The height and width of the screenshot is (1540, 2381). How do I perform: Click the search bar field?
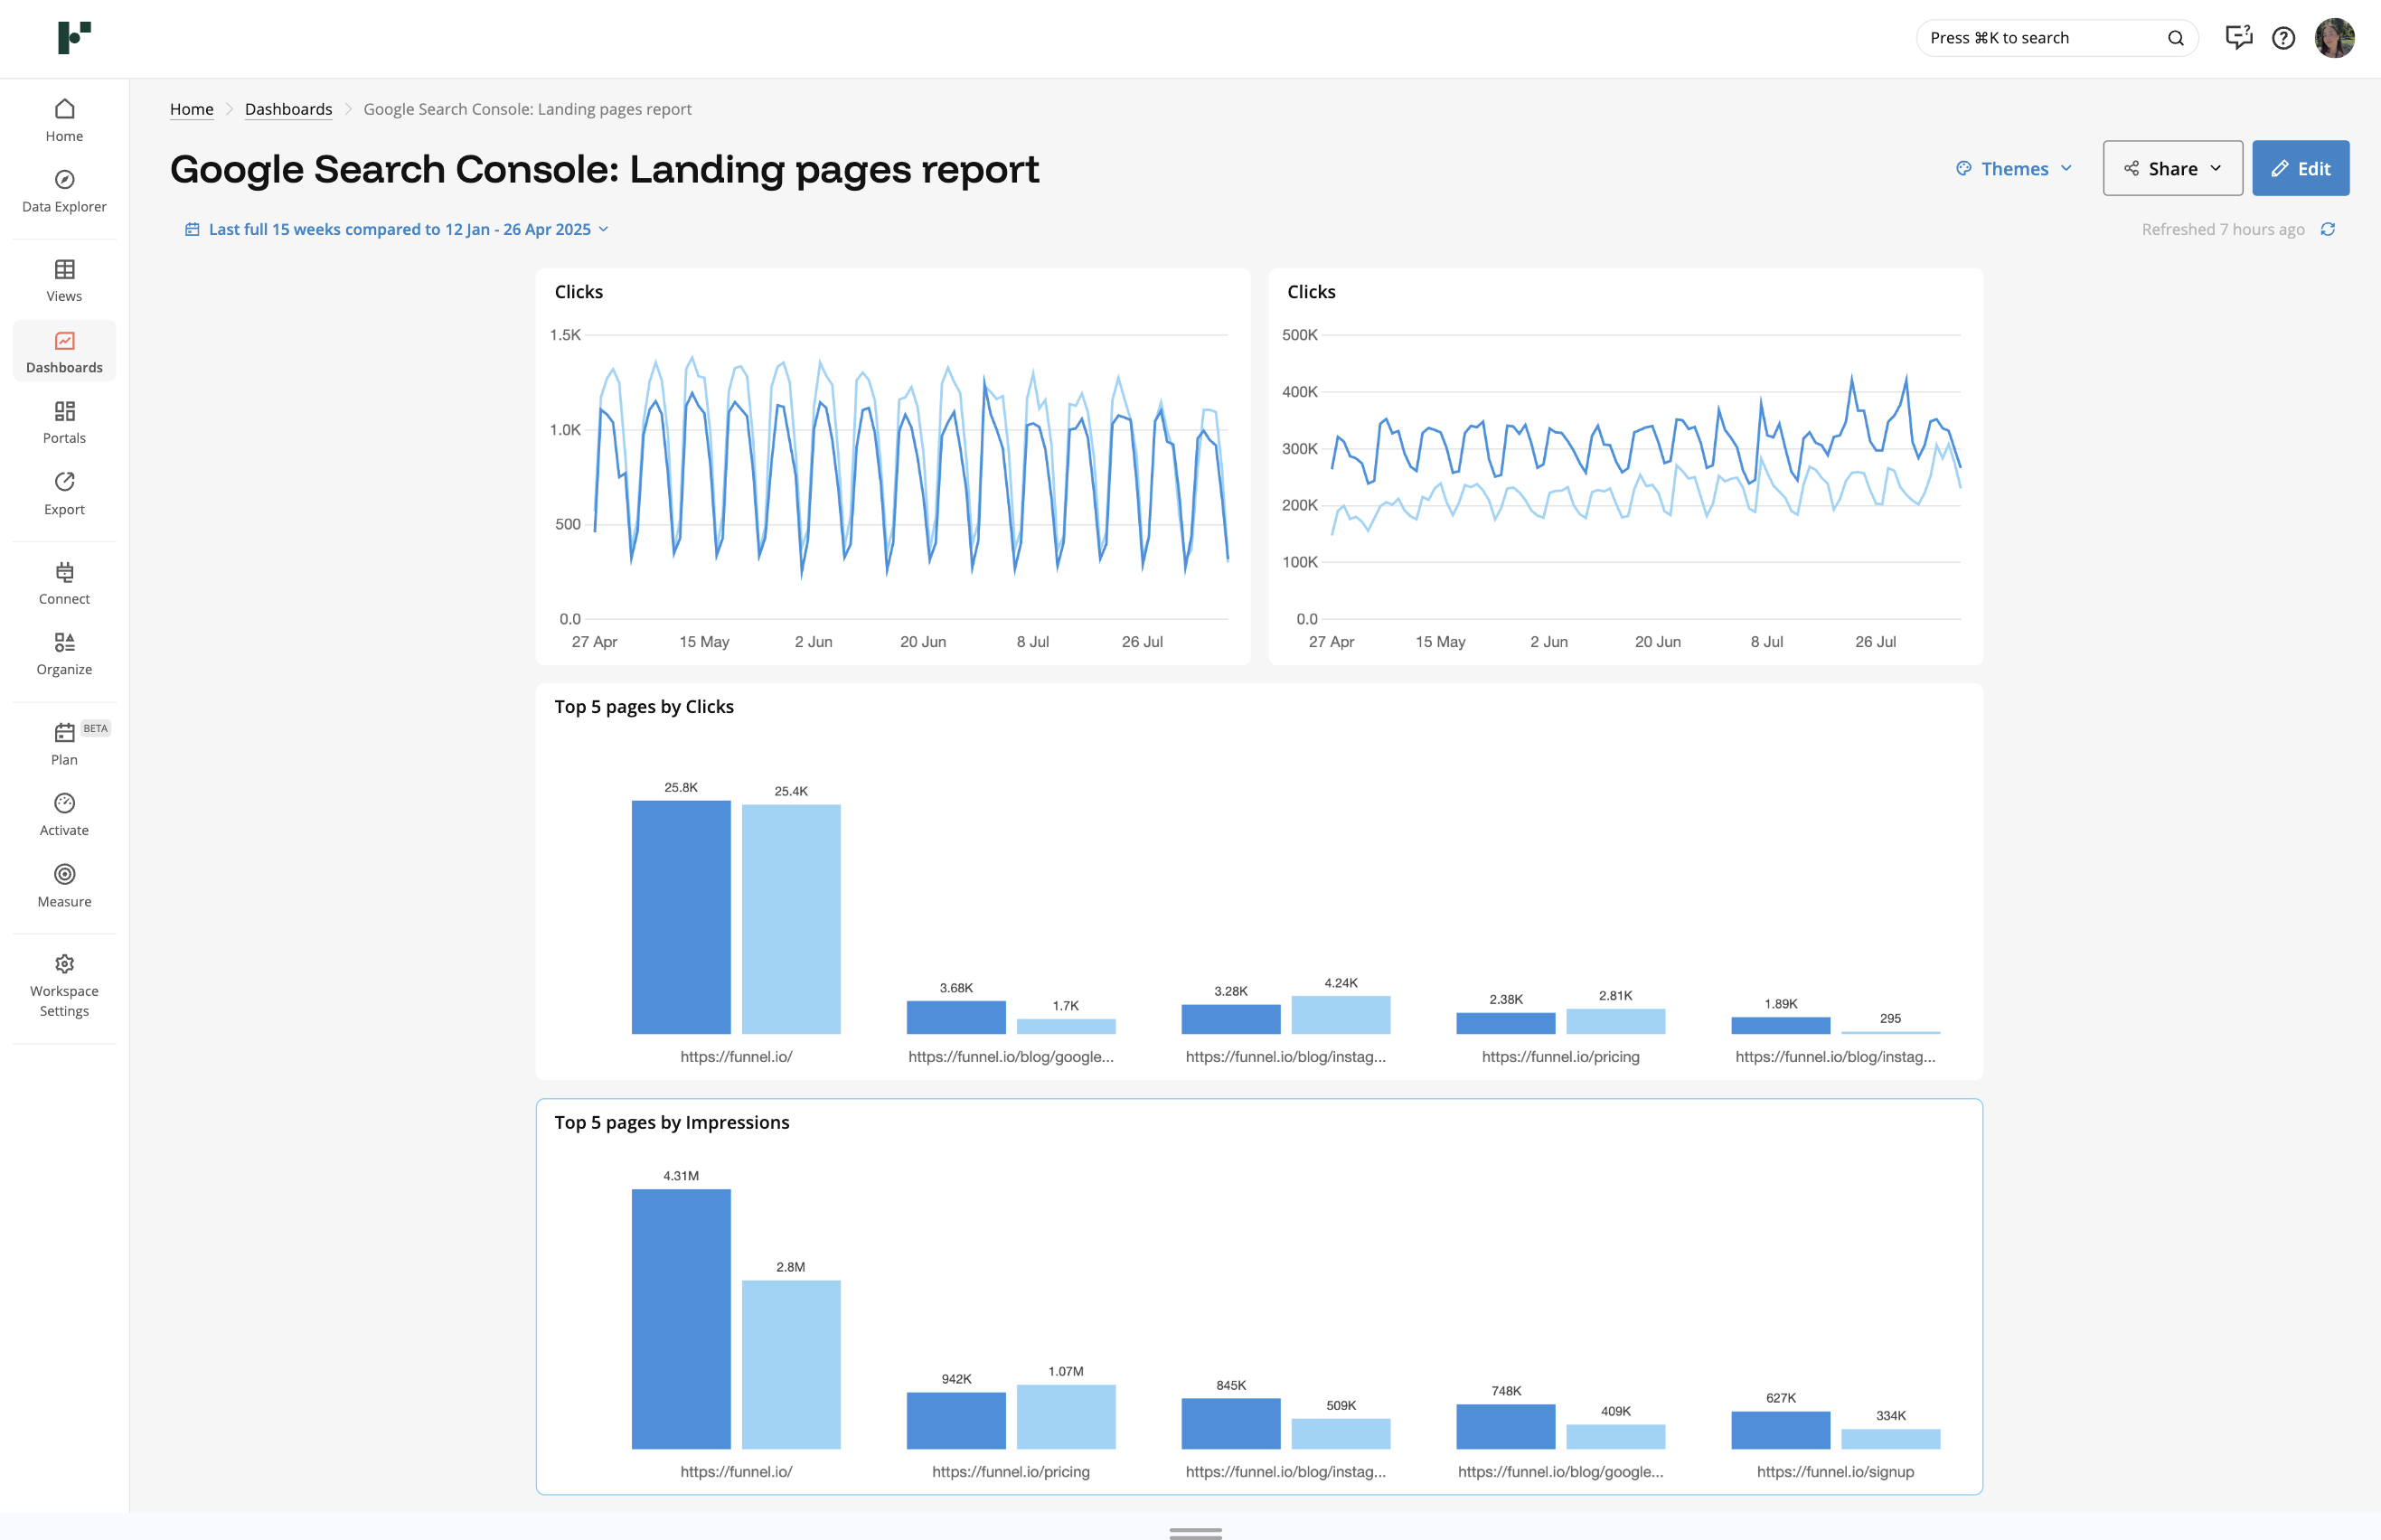pyautogui.click(x=2040, y=37)
